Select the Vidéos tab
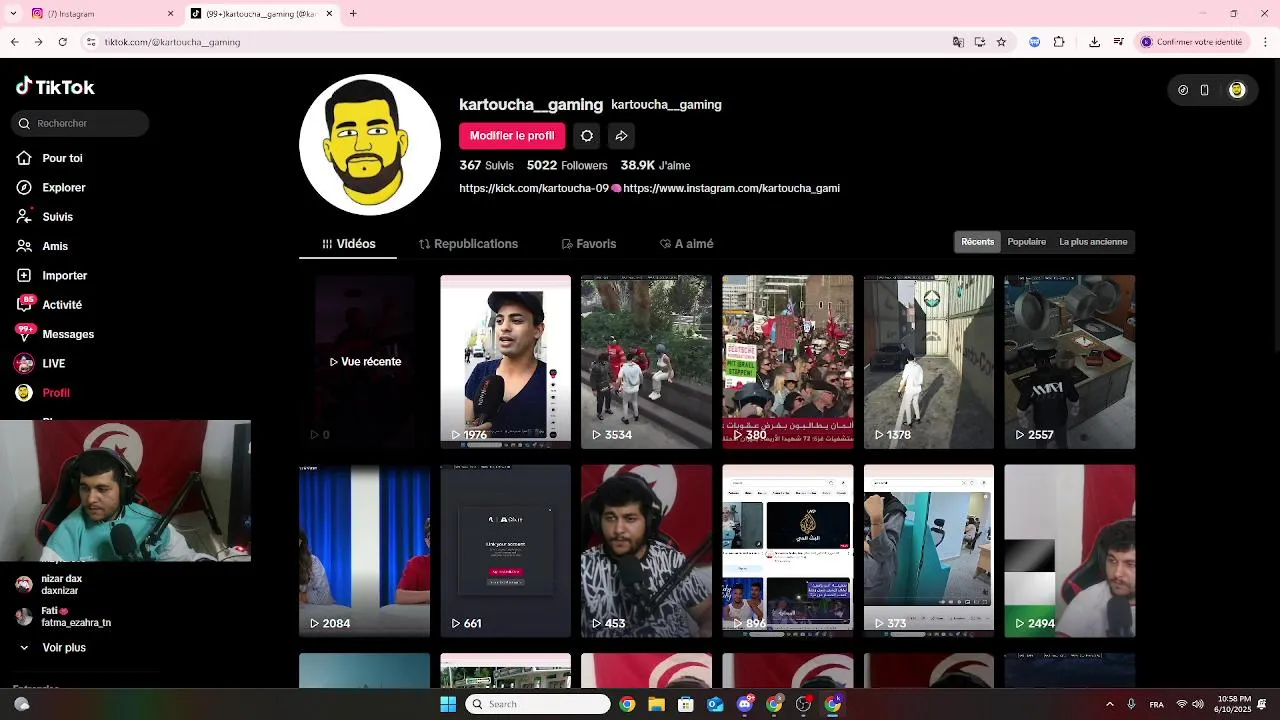The height and width of the screenshot is (720, 1280). (x=348, y=244)
